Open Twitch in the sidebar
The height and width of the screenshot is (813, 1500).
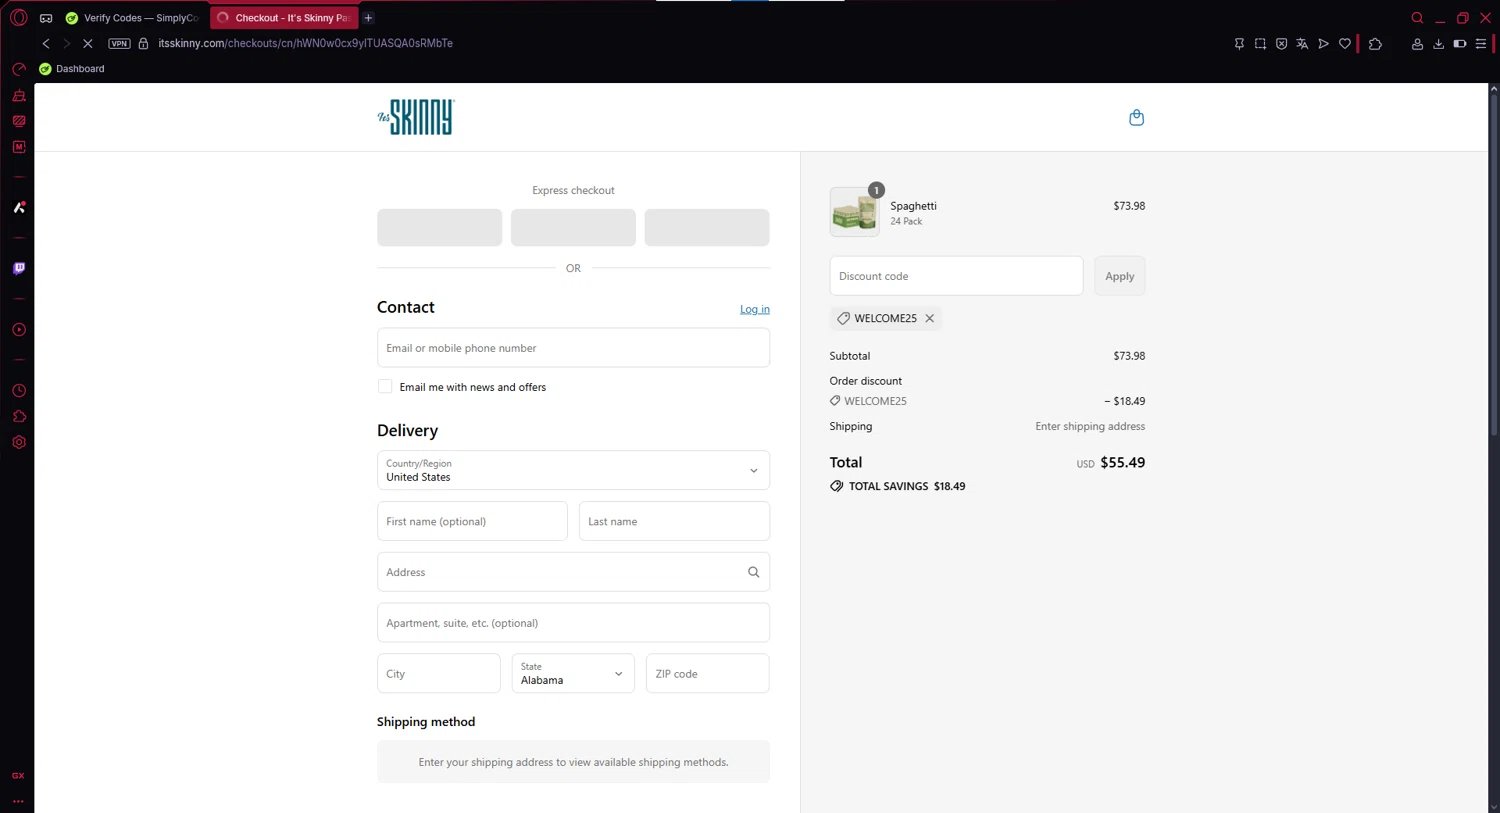point(18,268)
